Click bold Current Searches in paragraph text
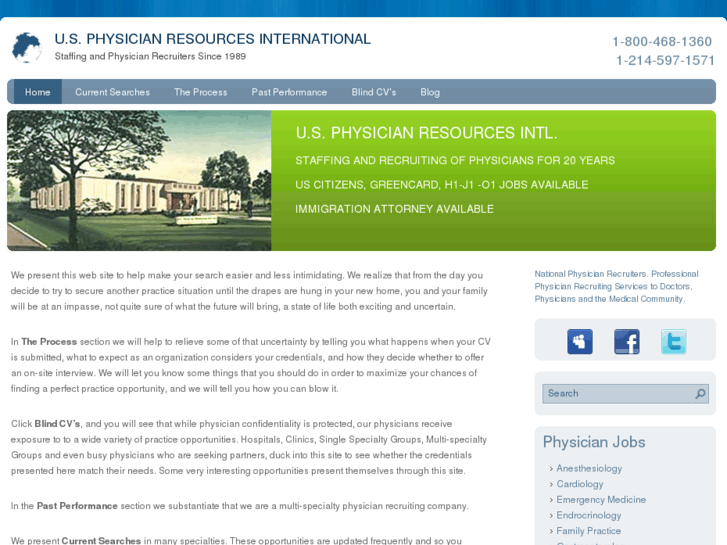This screenshot has height=545, width=727. (101, 541)
